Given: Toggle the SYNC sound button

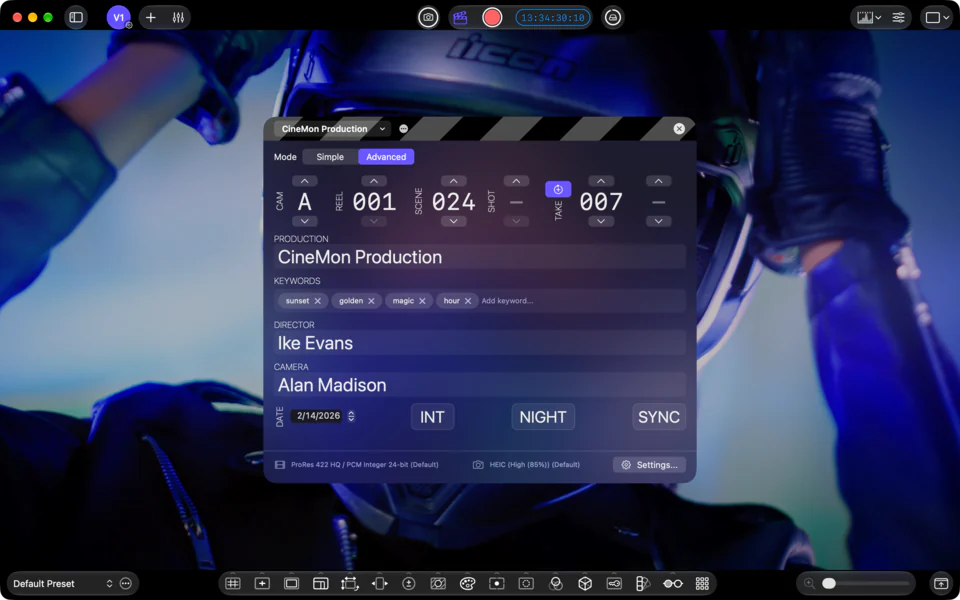Looking at the screenshot, I should point(659,417).
